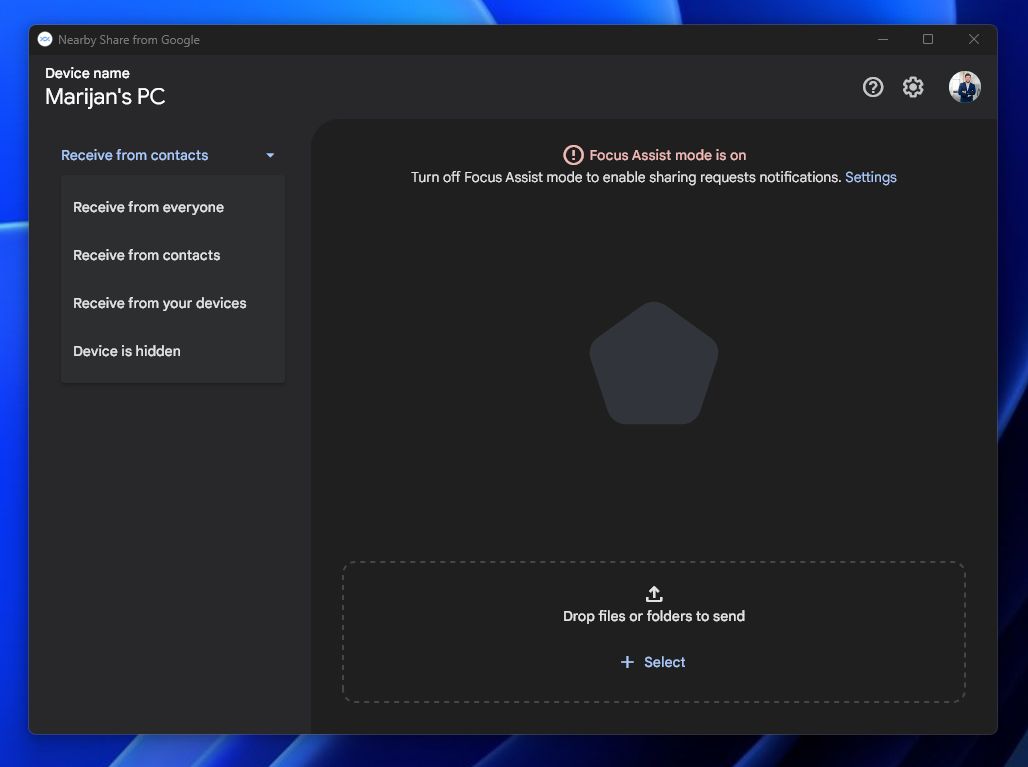
Task: Choose Receive from contacts in the list
Action: pos(172,255)
